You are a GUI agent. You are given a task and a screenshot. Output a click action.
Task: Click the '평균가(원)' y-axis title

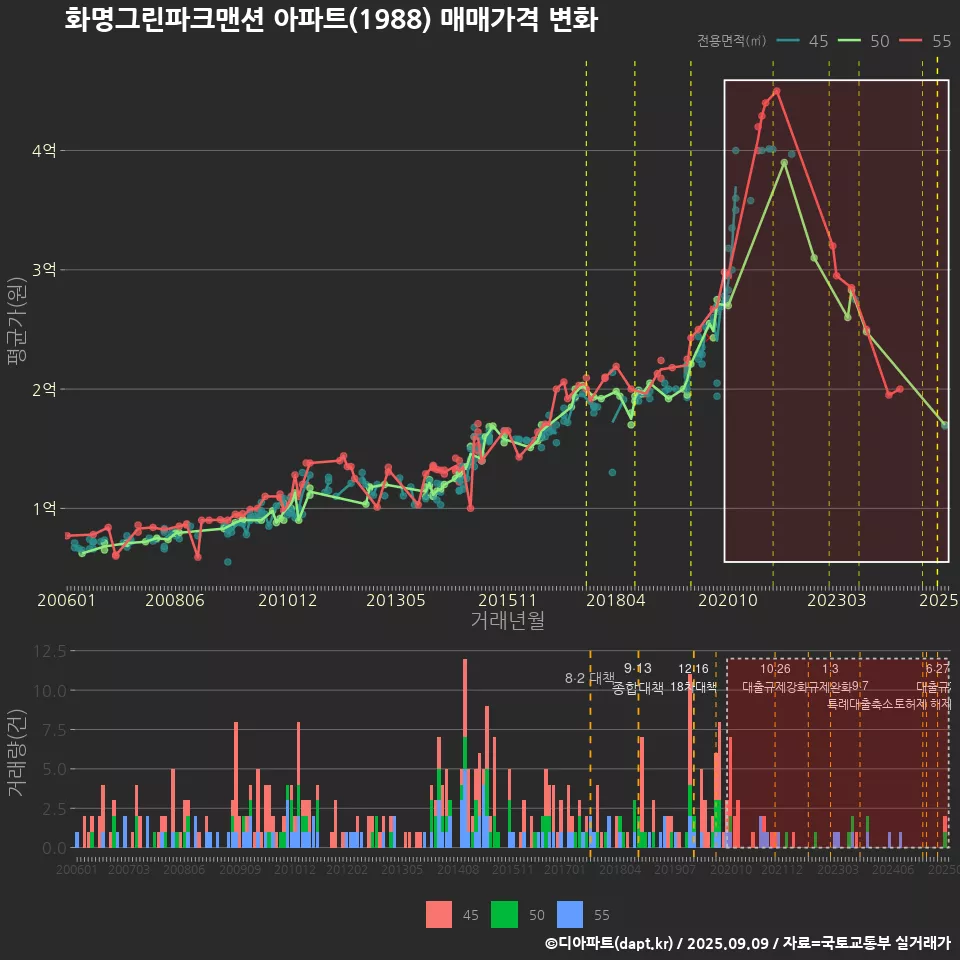tap(17, 321)
